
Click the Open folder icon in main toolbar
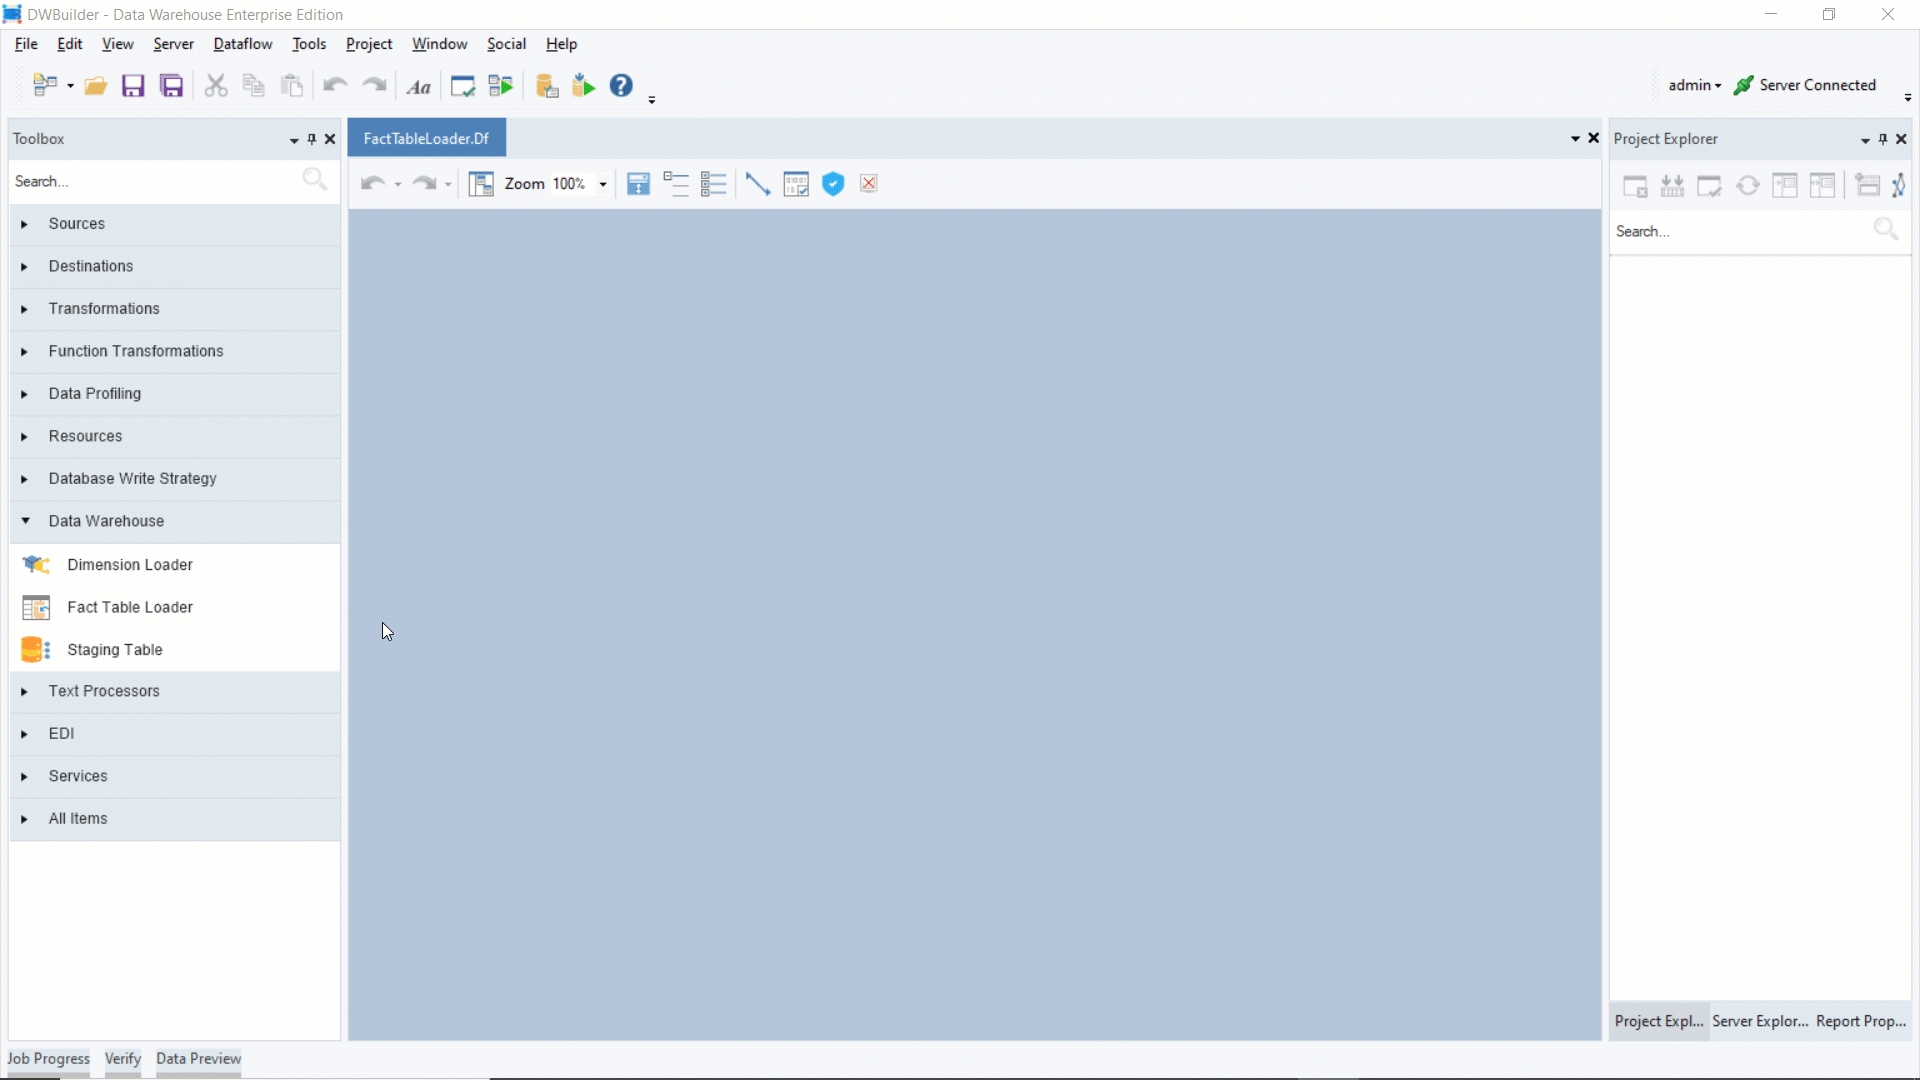click(x=96, y=86)
